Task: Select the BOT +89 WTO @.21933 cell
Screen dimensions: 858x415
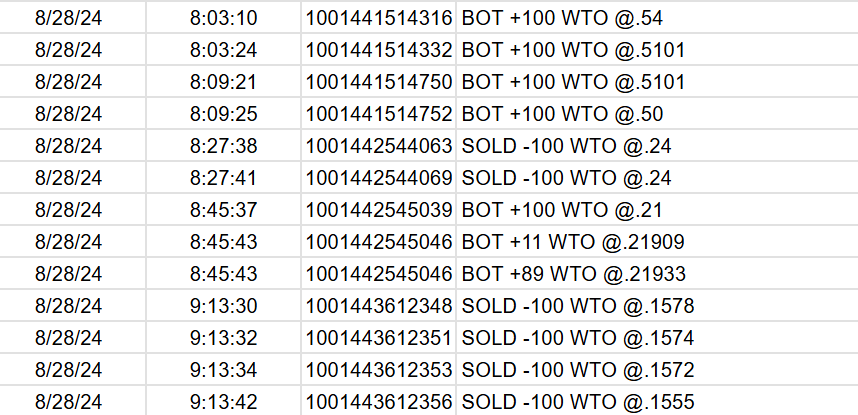Action: click(573, 274)
